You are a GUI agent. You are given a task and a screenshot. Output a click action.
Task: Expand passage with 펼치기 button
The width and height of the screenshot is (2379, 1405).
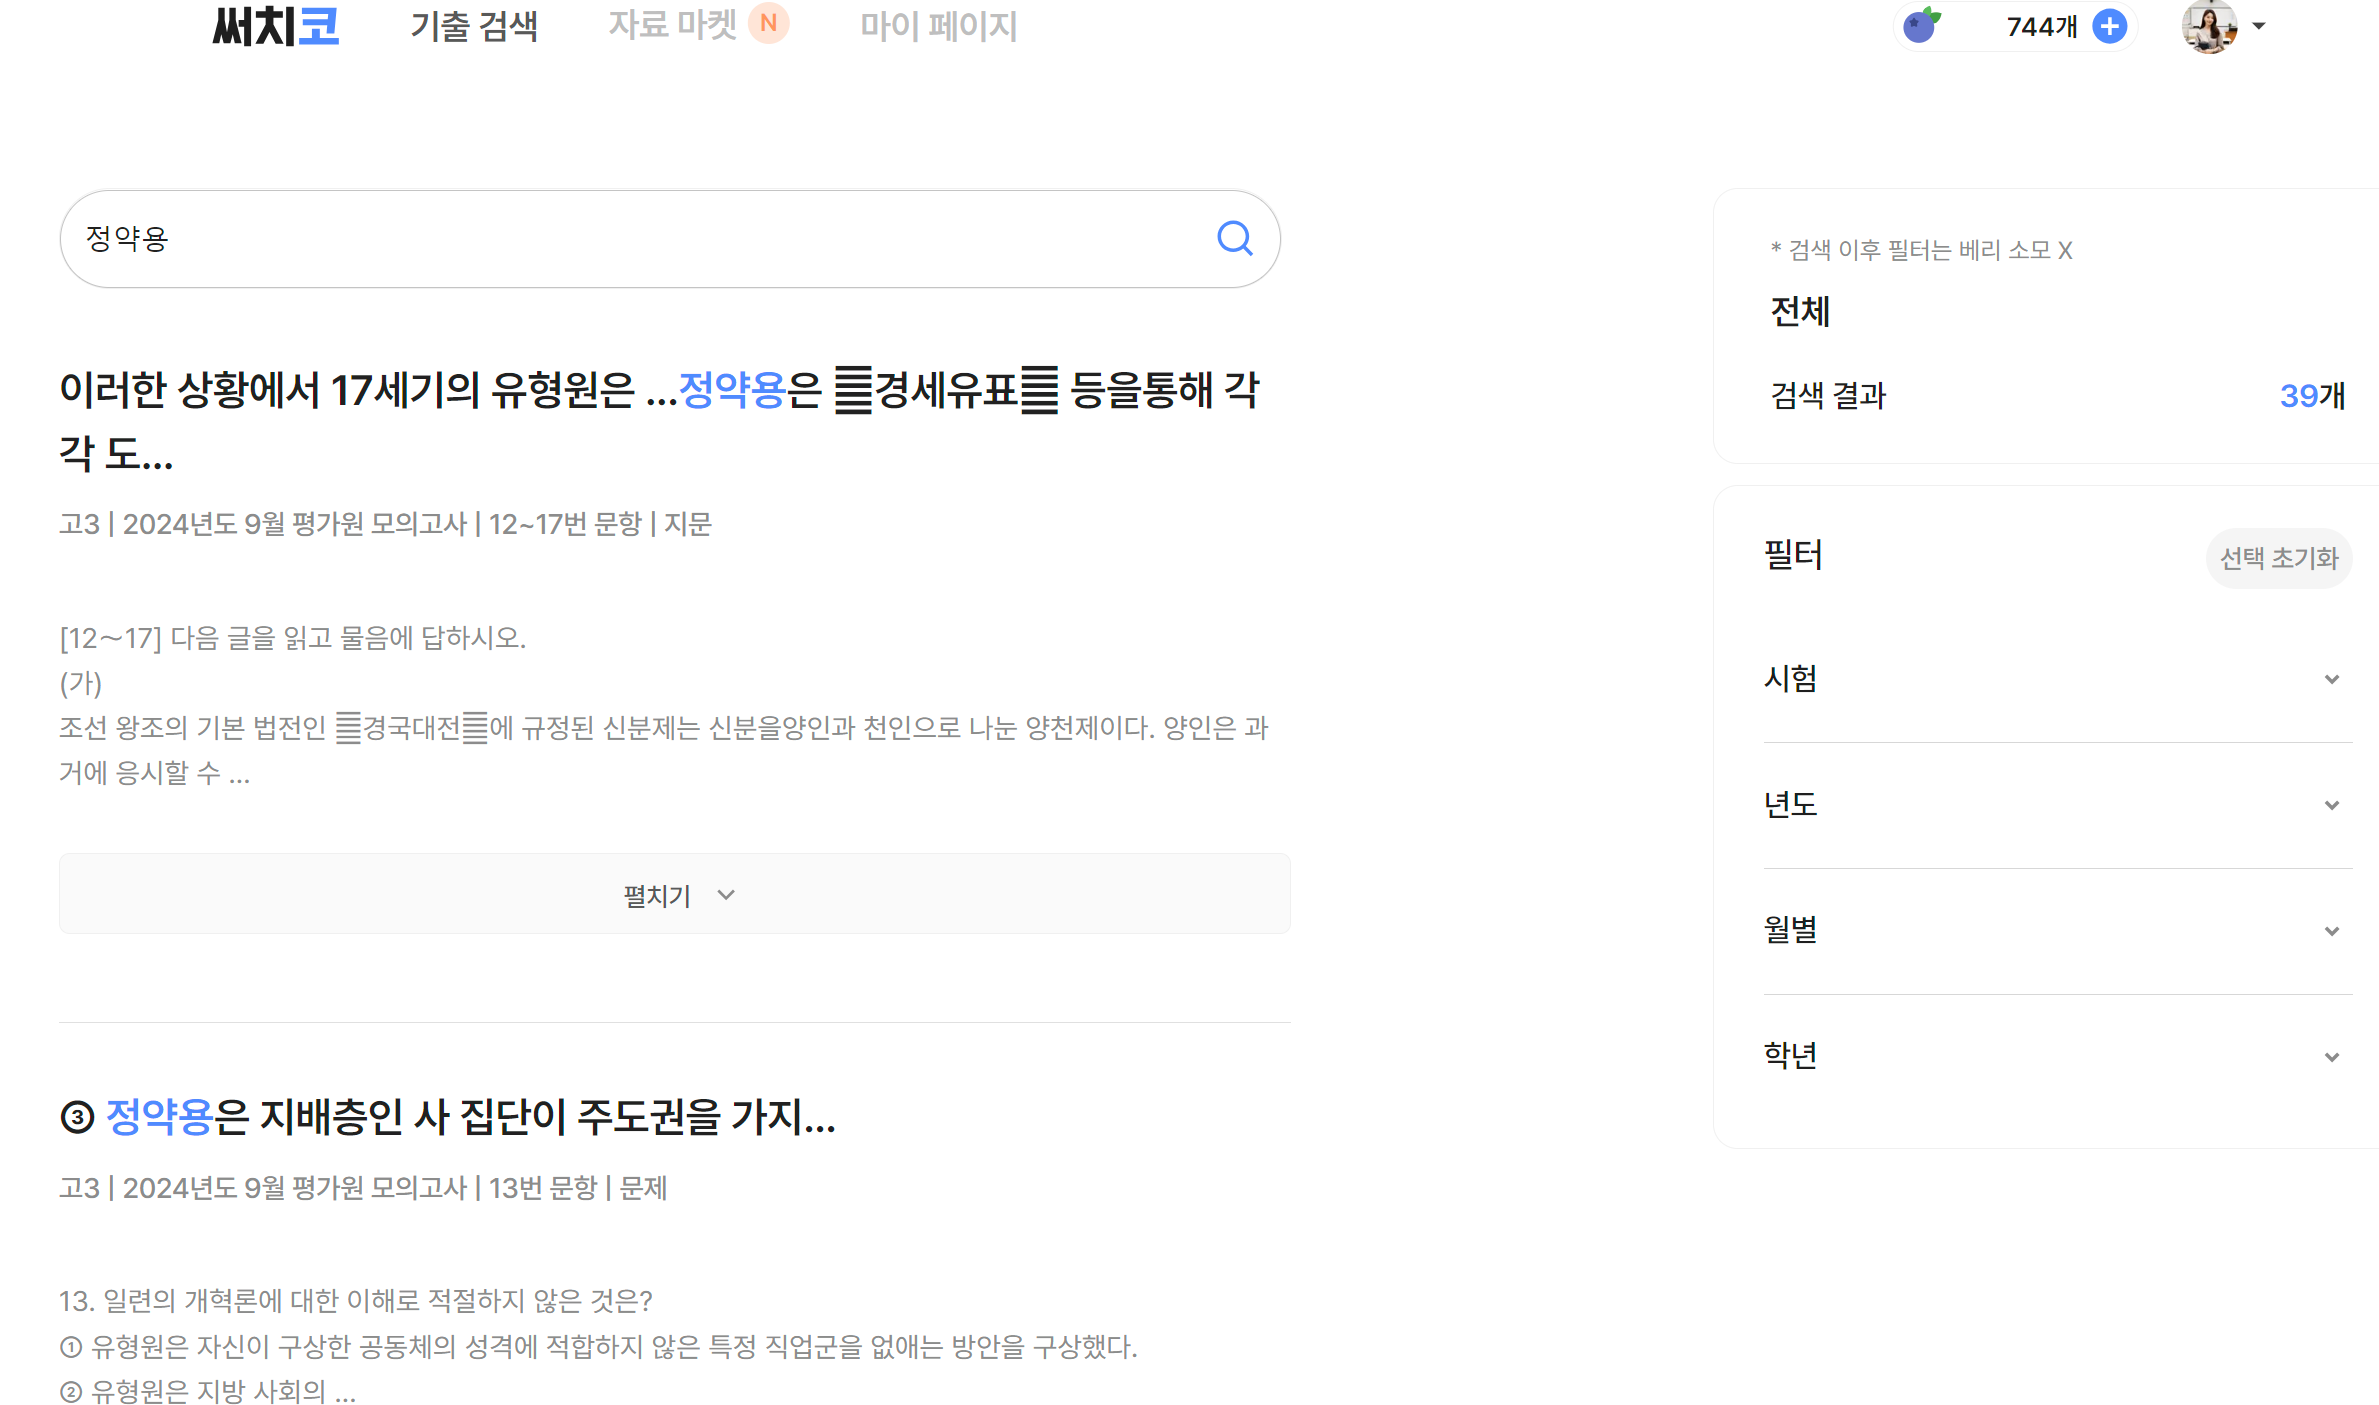click(675, 894)
